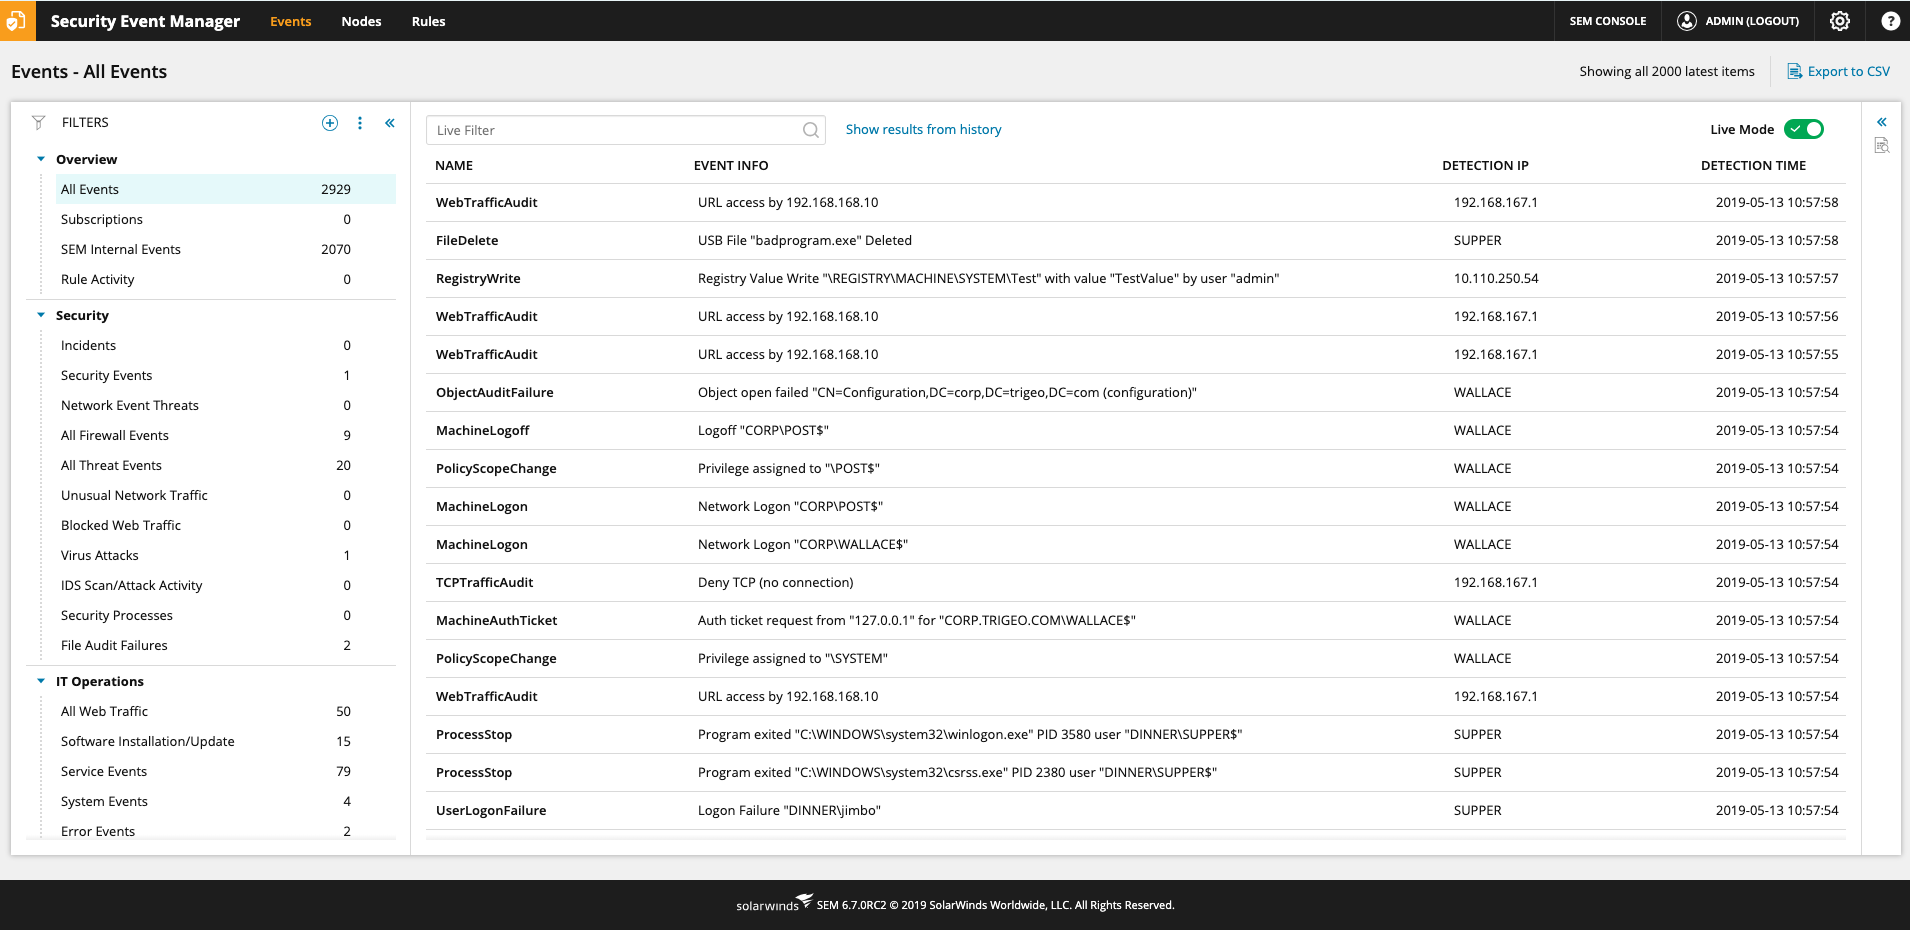
Task: Open the Rules tab
Action: [428, 21]
